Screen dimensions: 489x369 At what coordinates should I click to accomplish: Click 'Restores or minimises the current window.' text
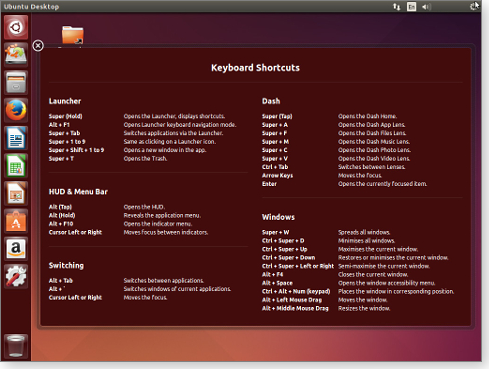(393, 258)
